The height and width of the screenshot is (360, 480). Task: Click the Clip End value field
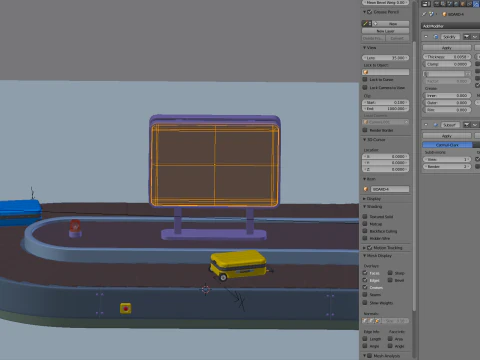(x=386, y=109)
